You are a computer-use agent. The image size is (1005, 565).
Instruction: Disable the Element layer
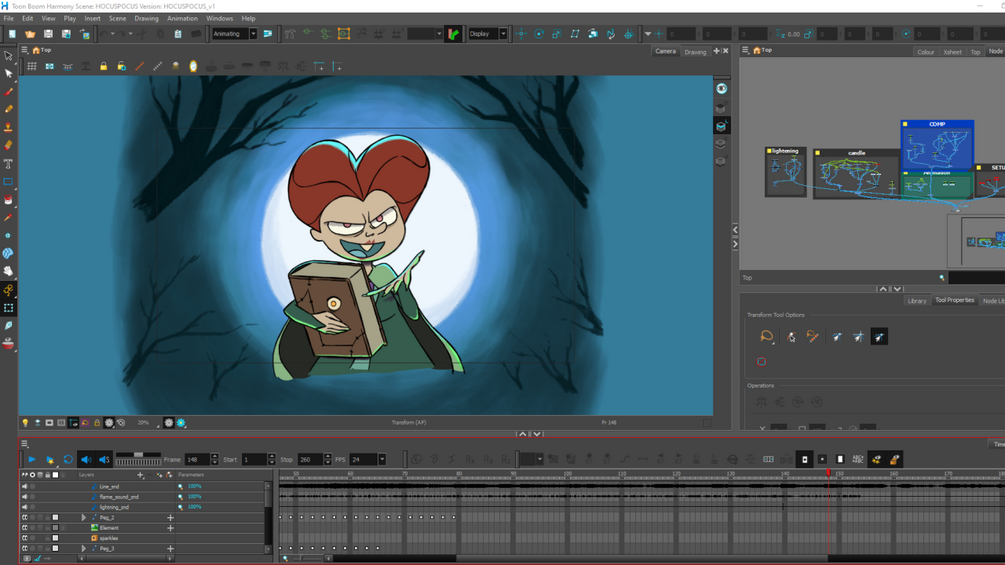point(25,528)
